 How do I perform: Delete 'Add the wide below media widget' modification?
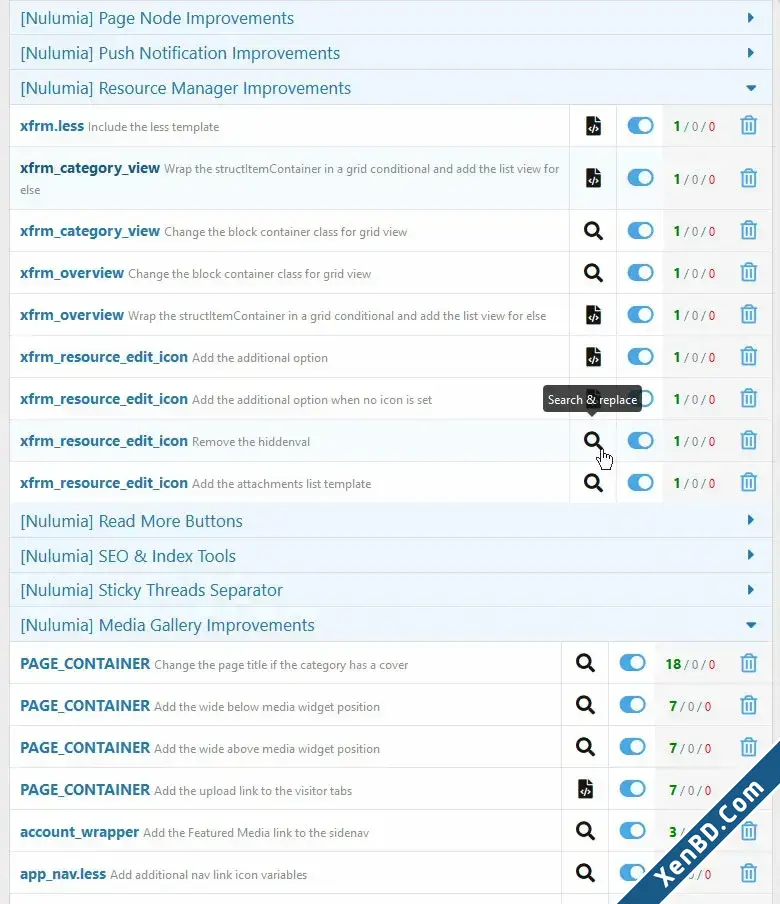[x=748, y=706]
